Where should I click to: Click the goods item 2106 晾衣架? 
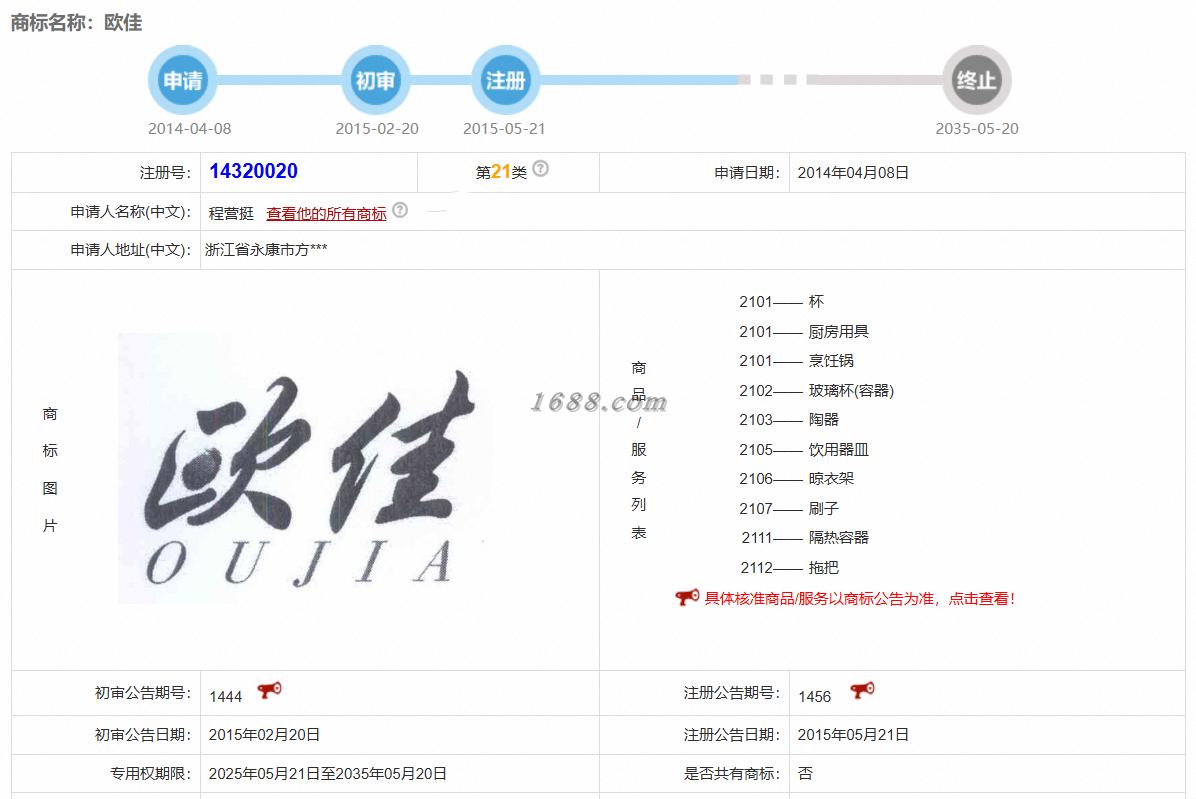point(796,479)
